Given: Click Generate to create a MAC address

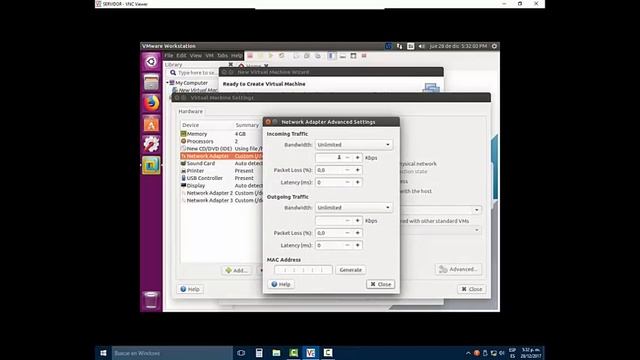Looking at the screenshot, I should tap(351, 270).
